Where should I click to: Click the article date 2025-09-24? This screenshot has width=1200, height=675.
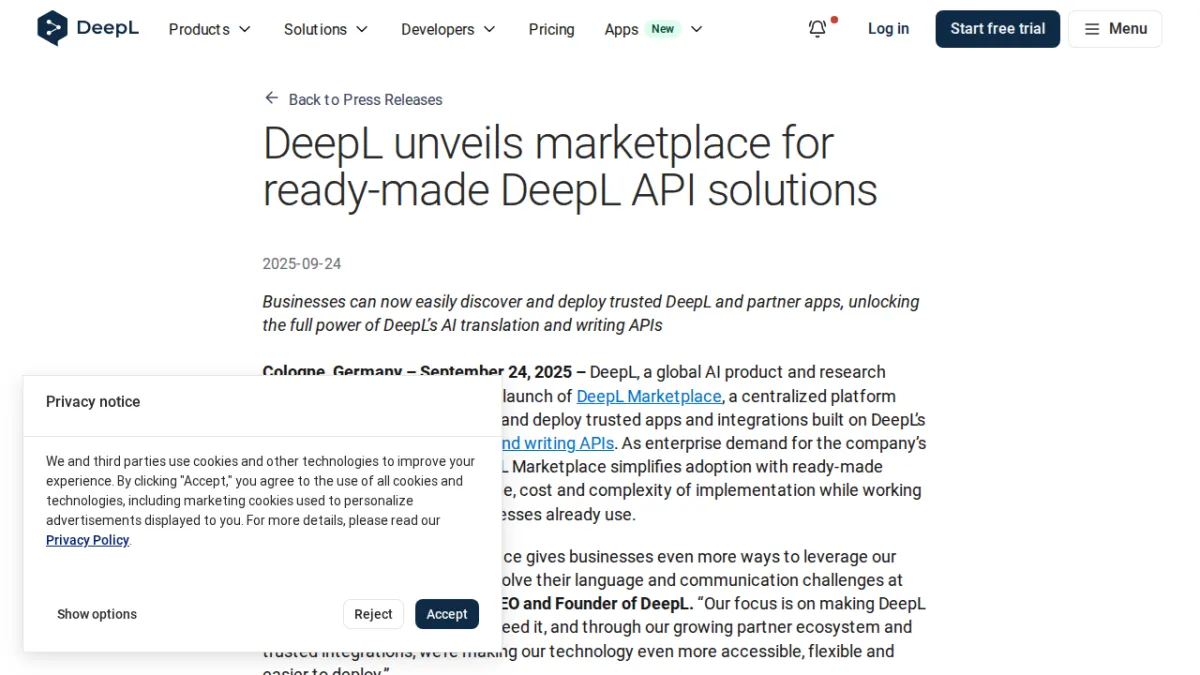(302, 264)
